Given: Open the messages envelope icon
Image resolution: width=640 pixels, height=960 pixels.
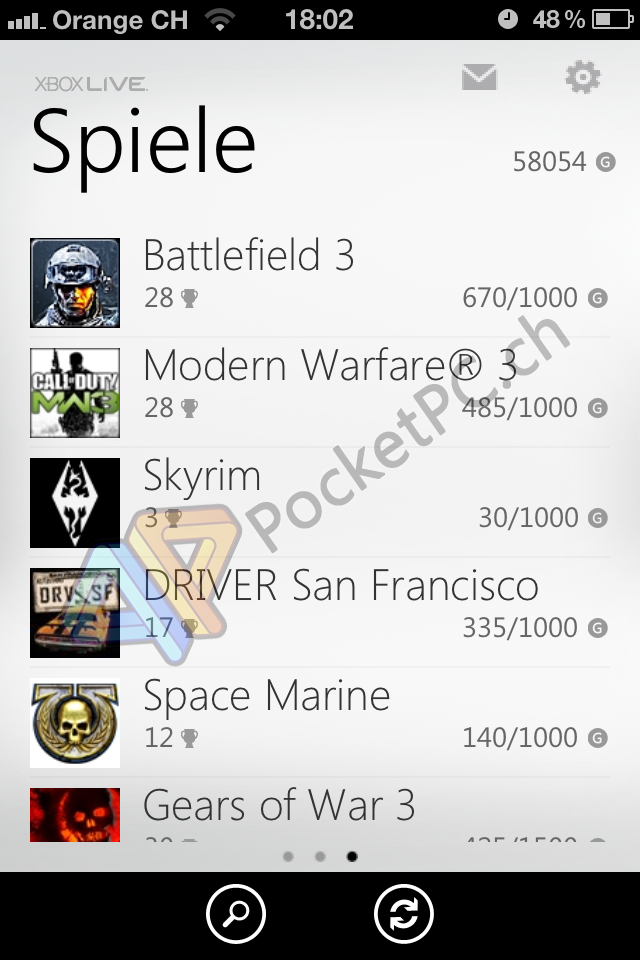Looking at the screenshot, I should click(x=479, y=78).
